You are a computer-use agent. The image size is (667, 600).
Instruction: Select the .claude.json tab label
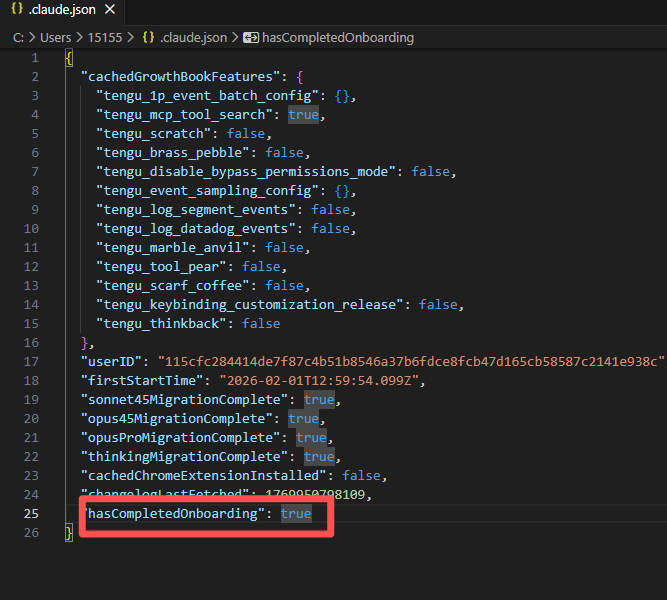coord(62,10)
